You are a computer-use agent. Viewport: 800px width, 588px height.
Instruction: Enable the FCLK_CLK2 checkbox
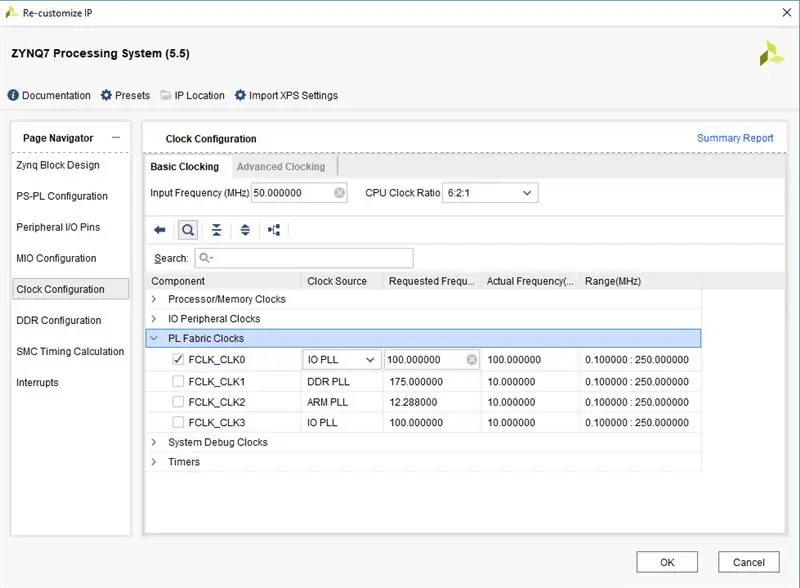(x=178, y=402)
